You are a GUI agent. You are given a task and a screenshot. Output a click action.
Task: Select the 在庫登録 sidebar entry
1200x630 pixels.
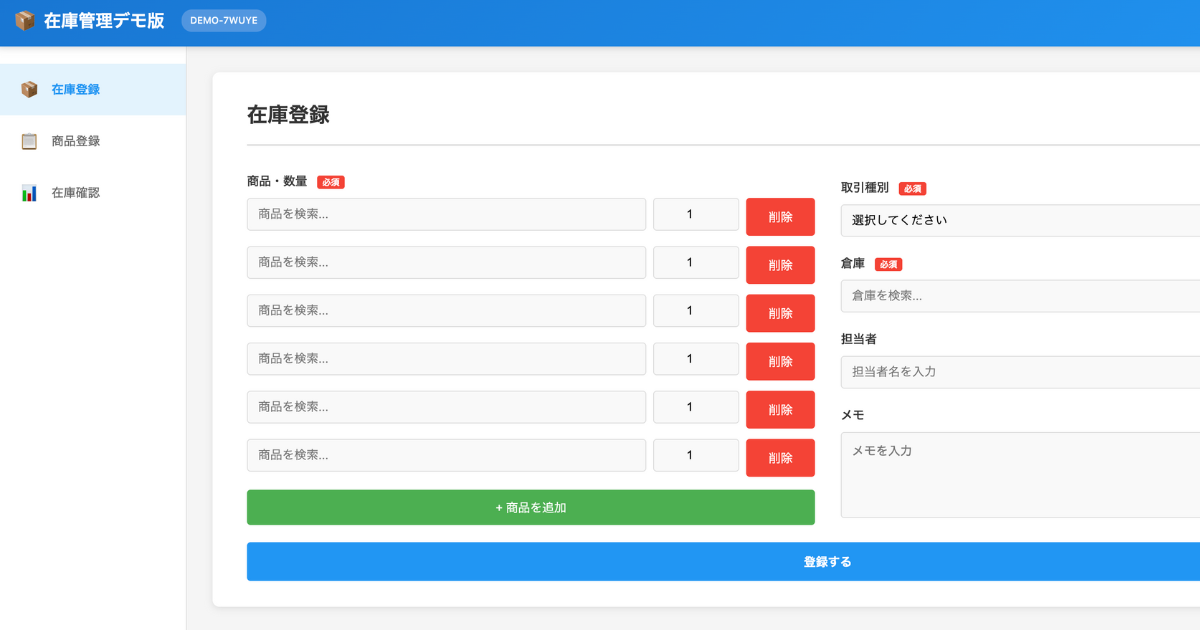[76, 90]
